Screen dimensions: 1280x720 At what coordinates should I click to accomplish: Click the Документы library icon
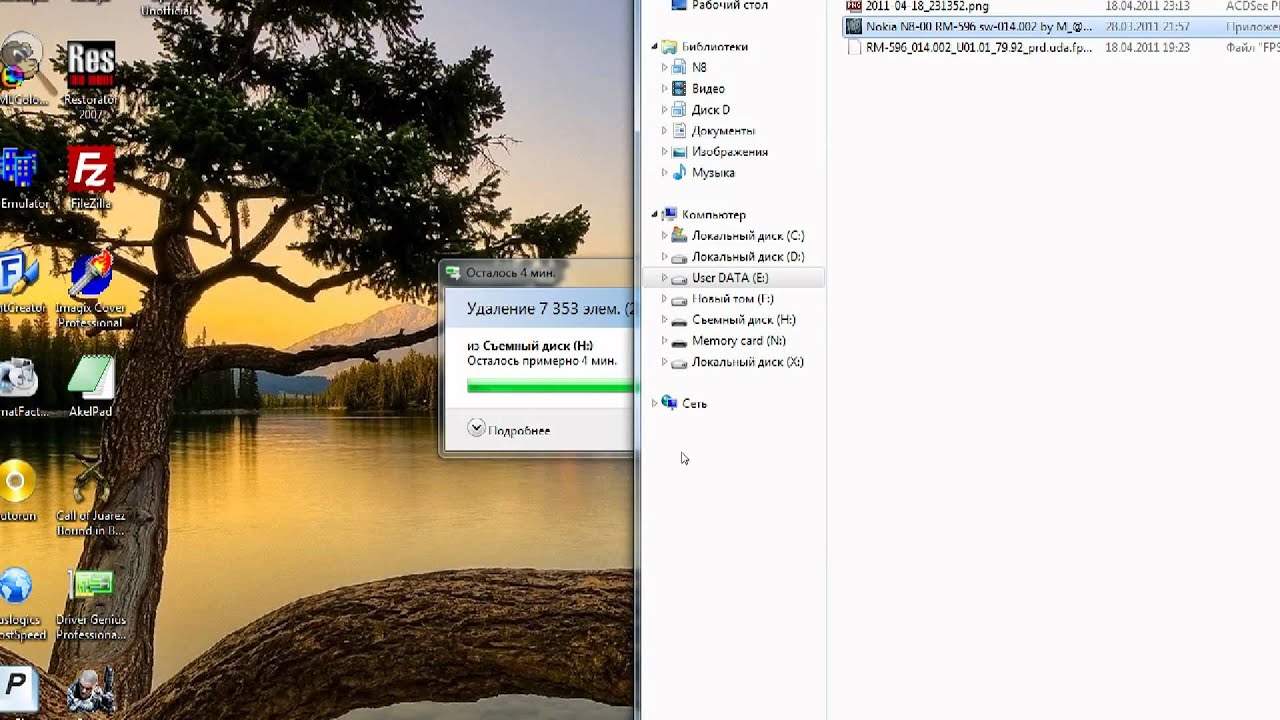(x=679, y=131)
